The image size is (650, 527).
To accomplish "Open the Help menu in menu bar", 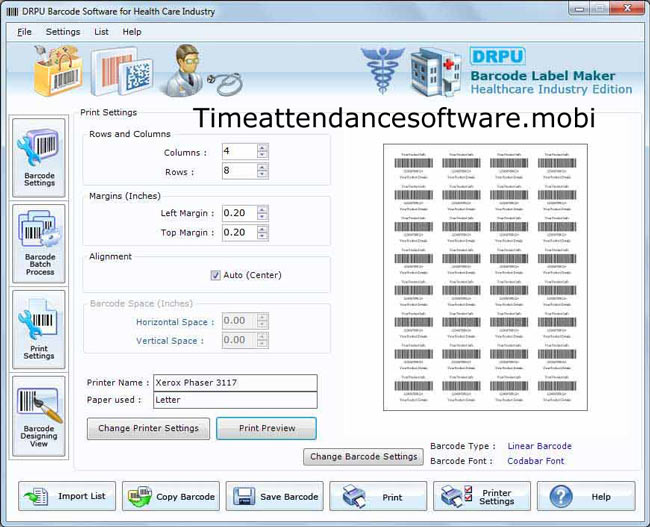I will 132,32.
